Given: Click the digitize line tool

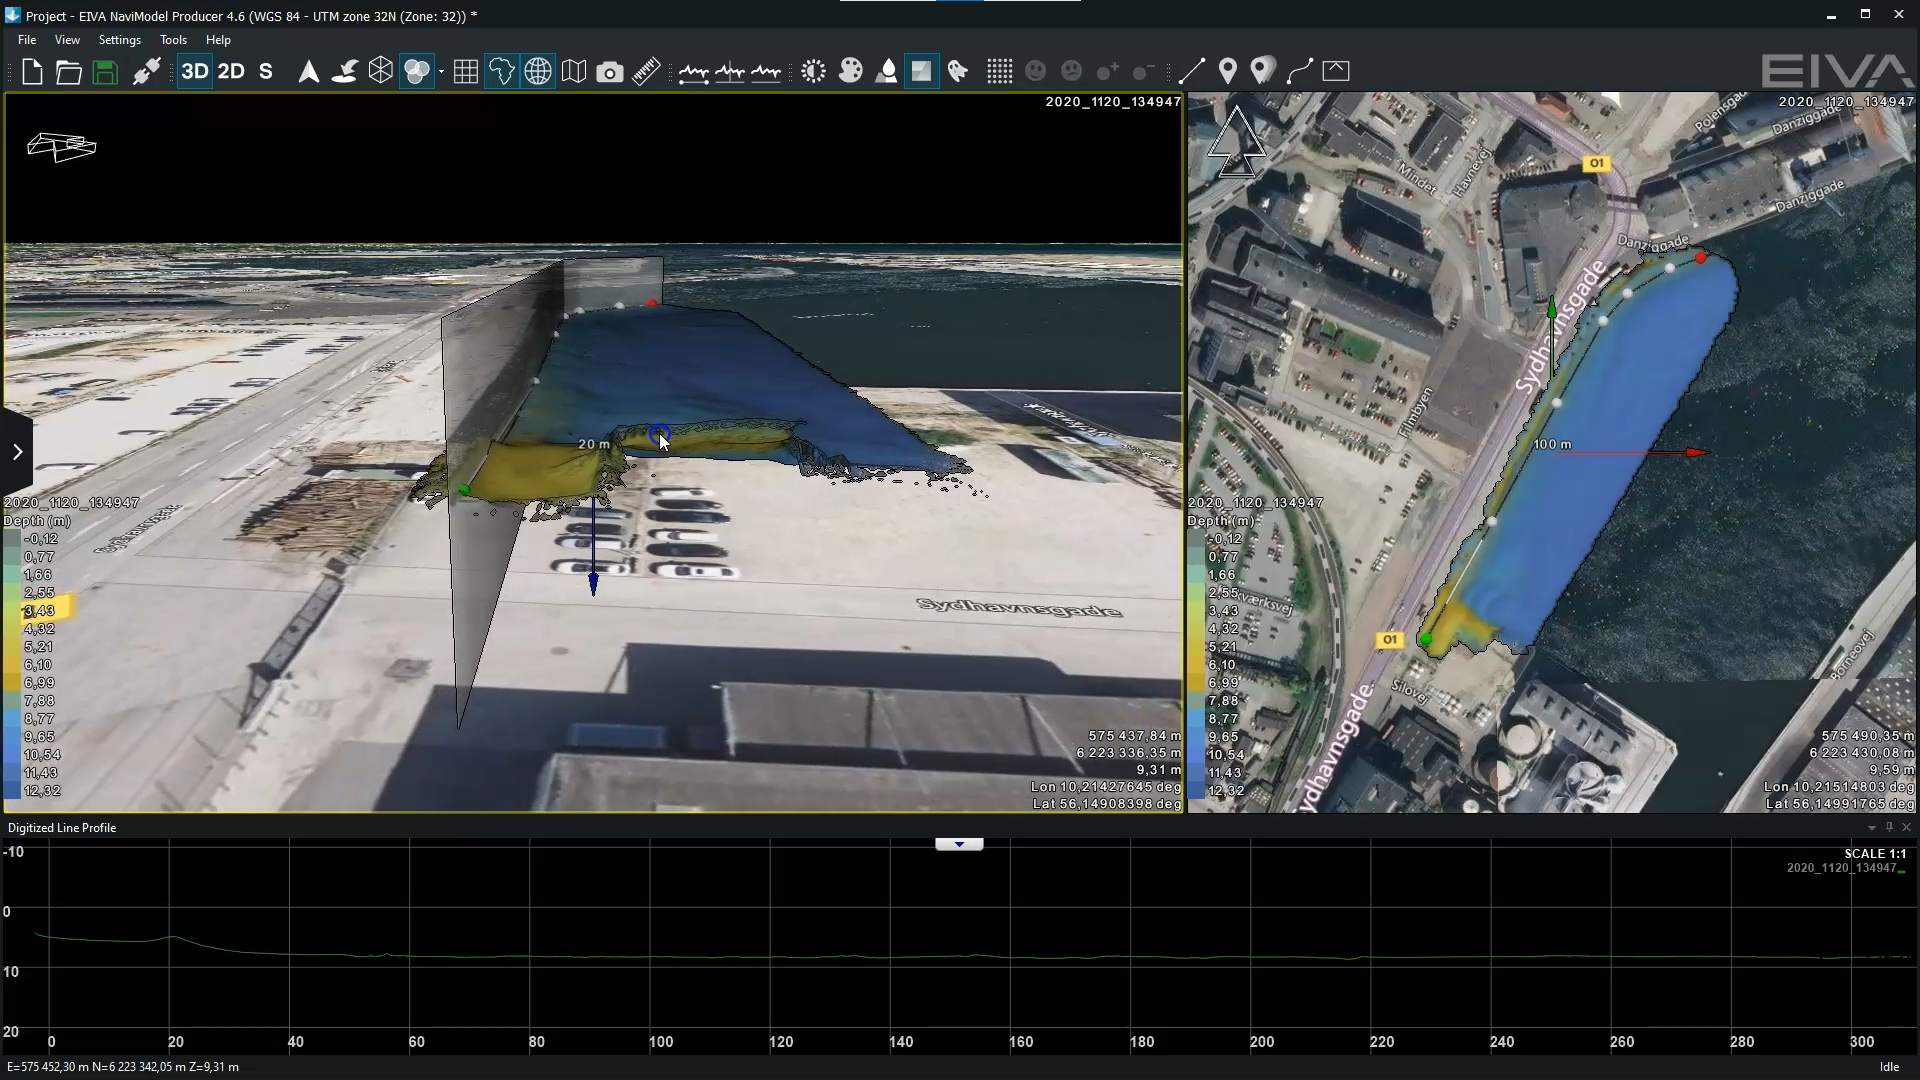Looking at the screenshot, I should tap(1191, 71).
